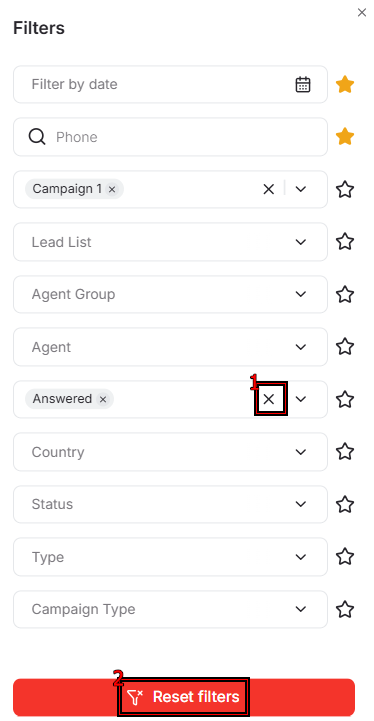Click the magnifier icon in Phone search

[x=37, y=137]
